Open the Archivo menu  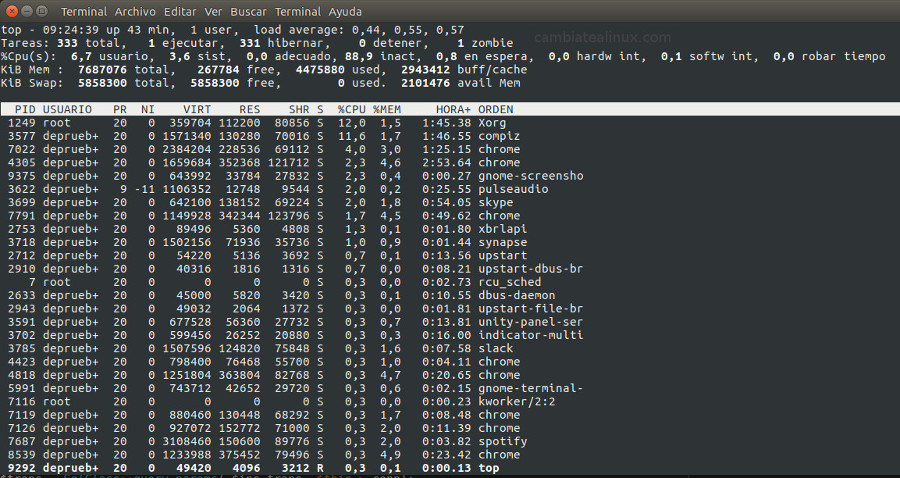(135, 11)
